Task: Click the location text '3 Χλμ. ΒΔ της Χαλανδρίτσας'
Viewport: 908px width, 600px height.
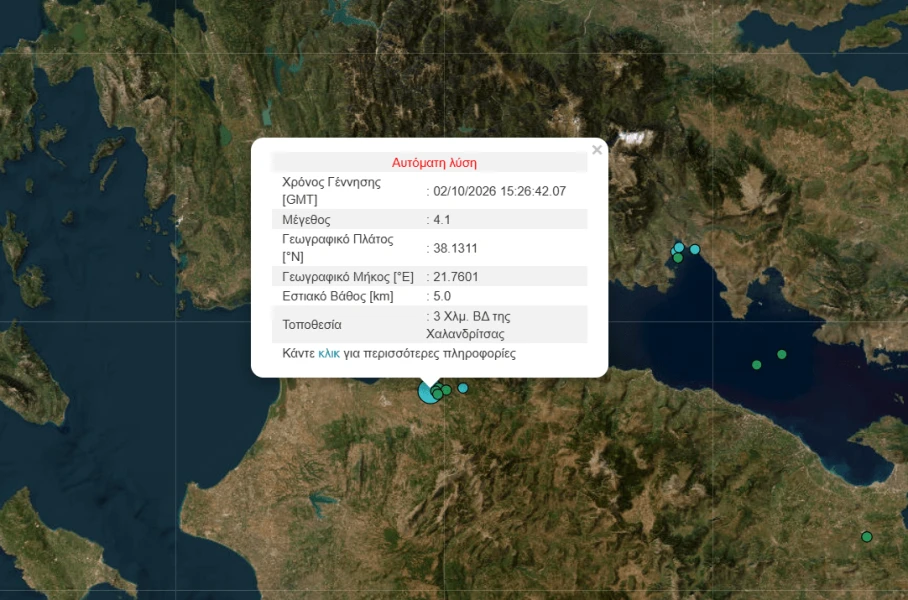Action: (468, 325)
